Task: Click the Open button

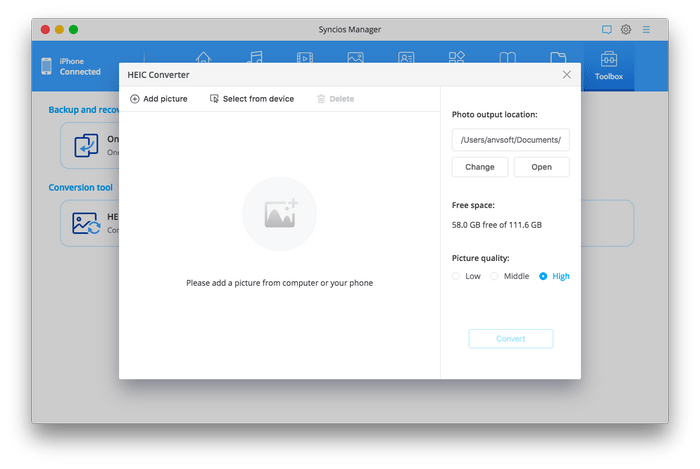Action: coord(542,167)
